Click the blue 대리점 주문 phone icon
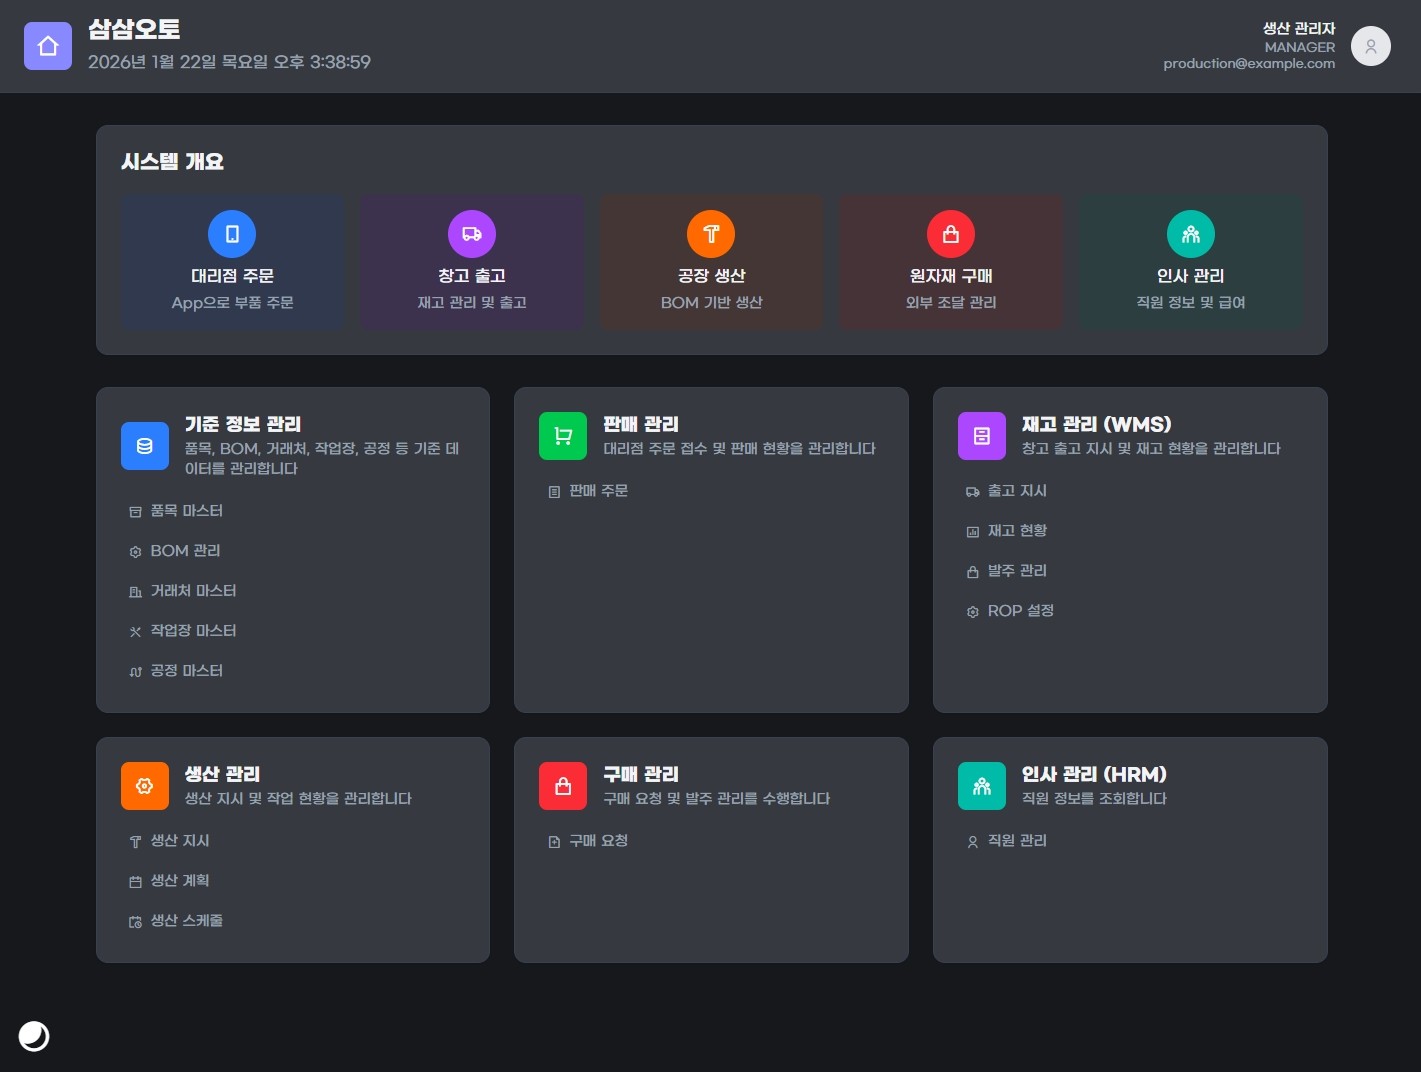The image size is (1421, 1072). (x=232, y=234)
